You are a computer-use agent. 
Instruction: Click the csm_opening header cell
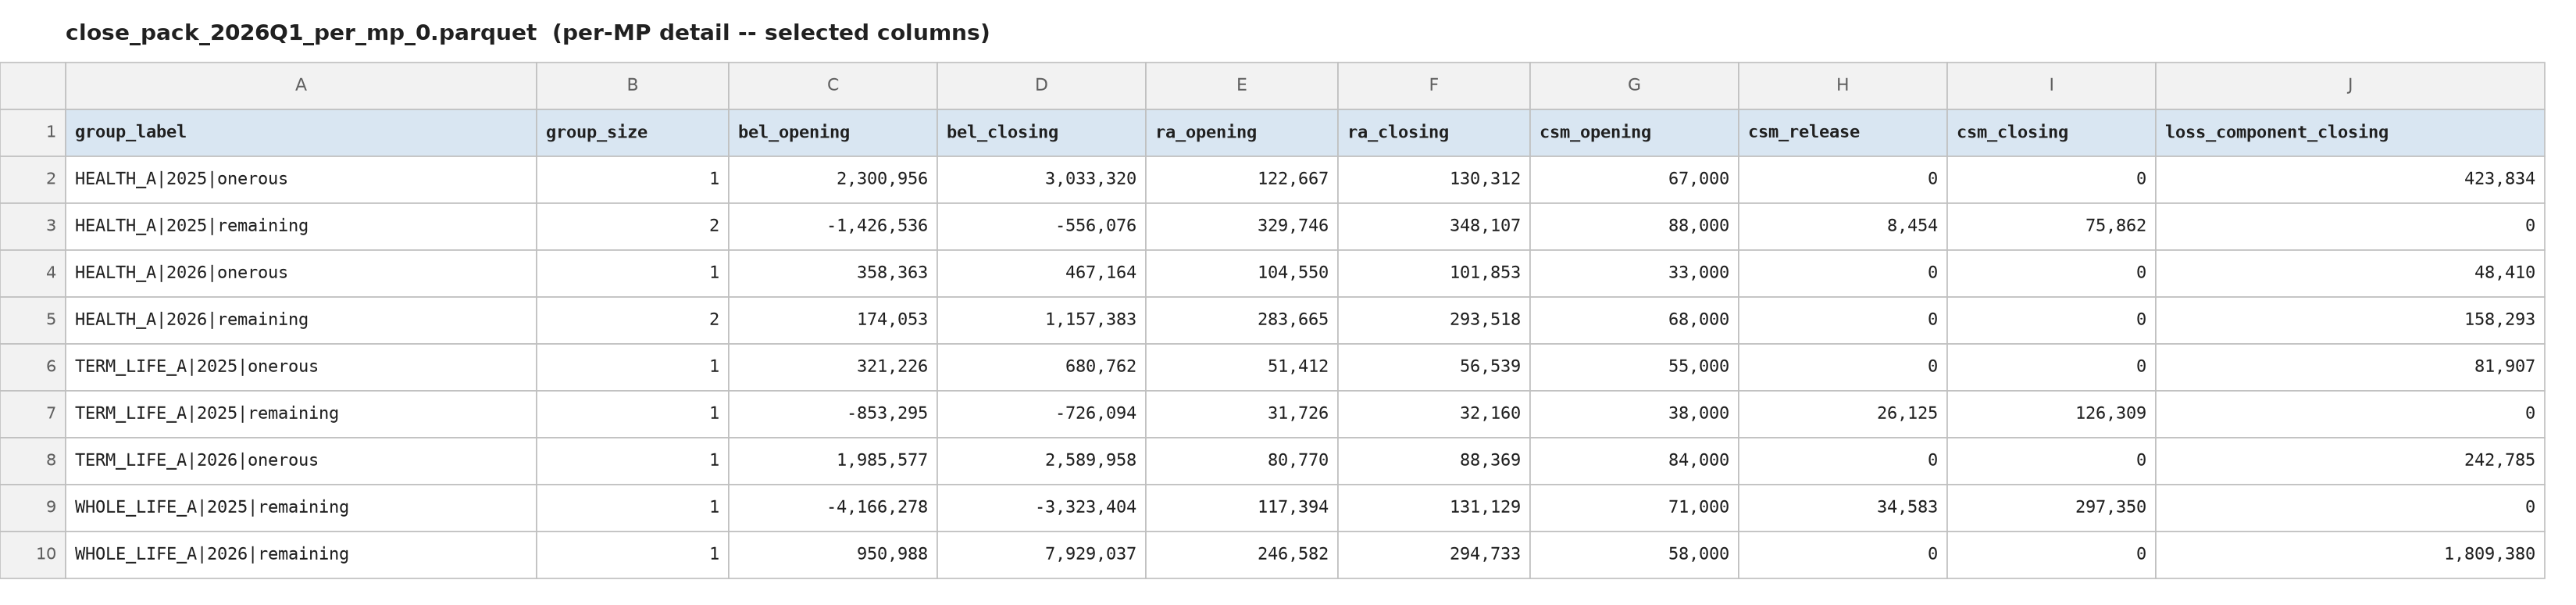coord(1634,133)
